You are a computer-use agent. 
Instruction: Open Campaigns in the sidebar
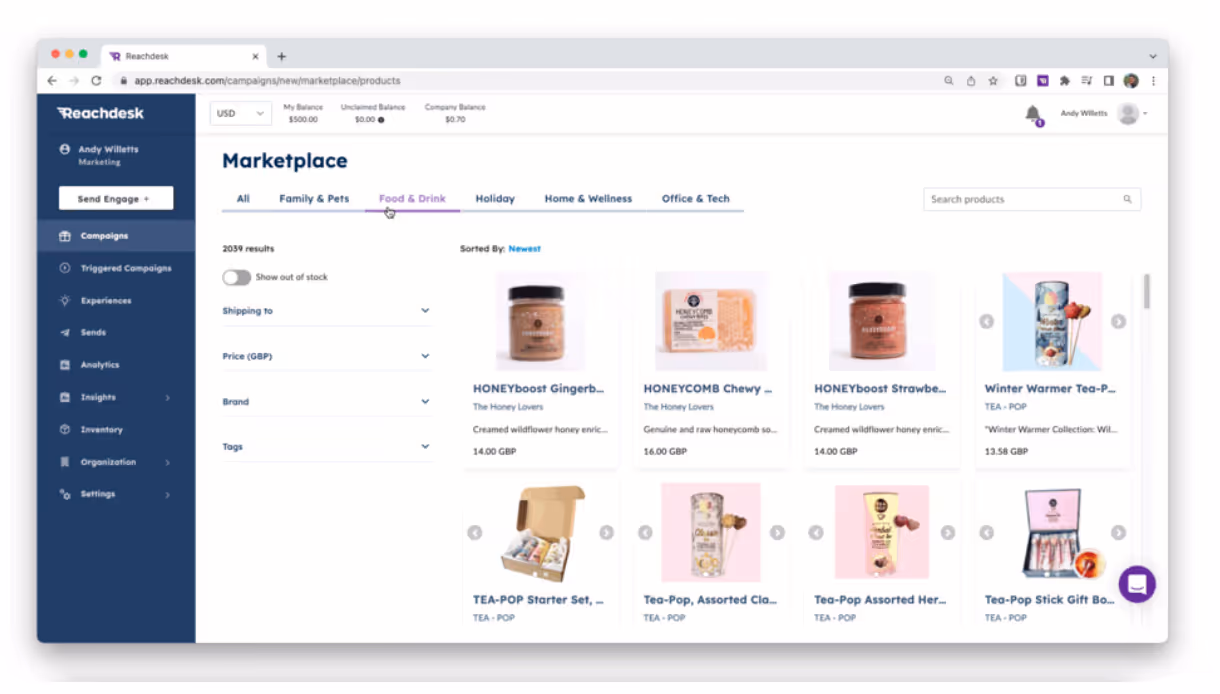pyautogui.click(x=116, y=236)
